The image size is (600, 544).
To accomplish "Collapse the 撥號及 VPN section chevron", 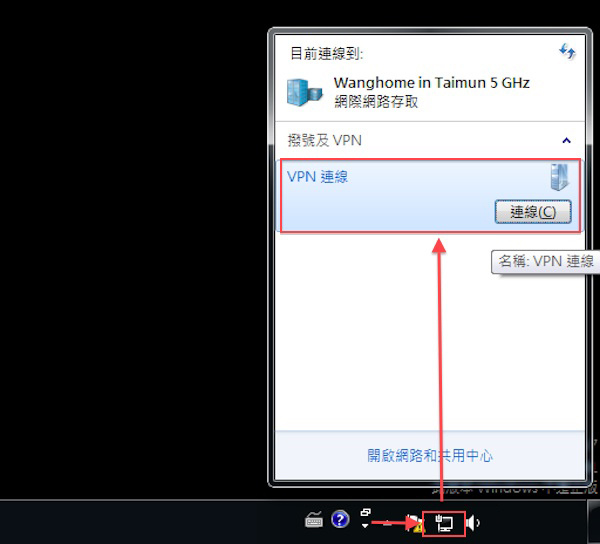I will (x=567, y=140).
